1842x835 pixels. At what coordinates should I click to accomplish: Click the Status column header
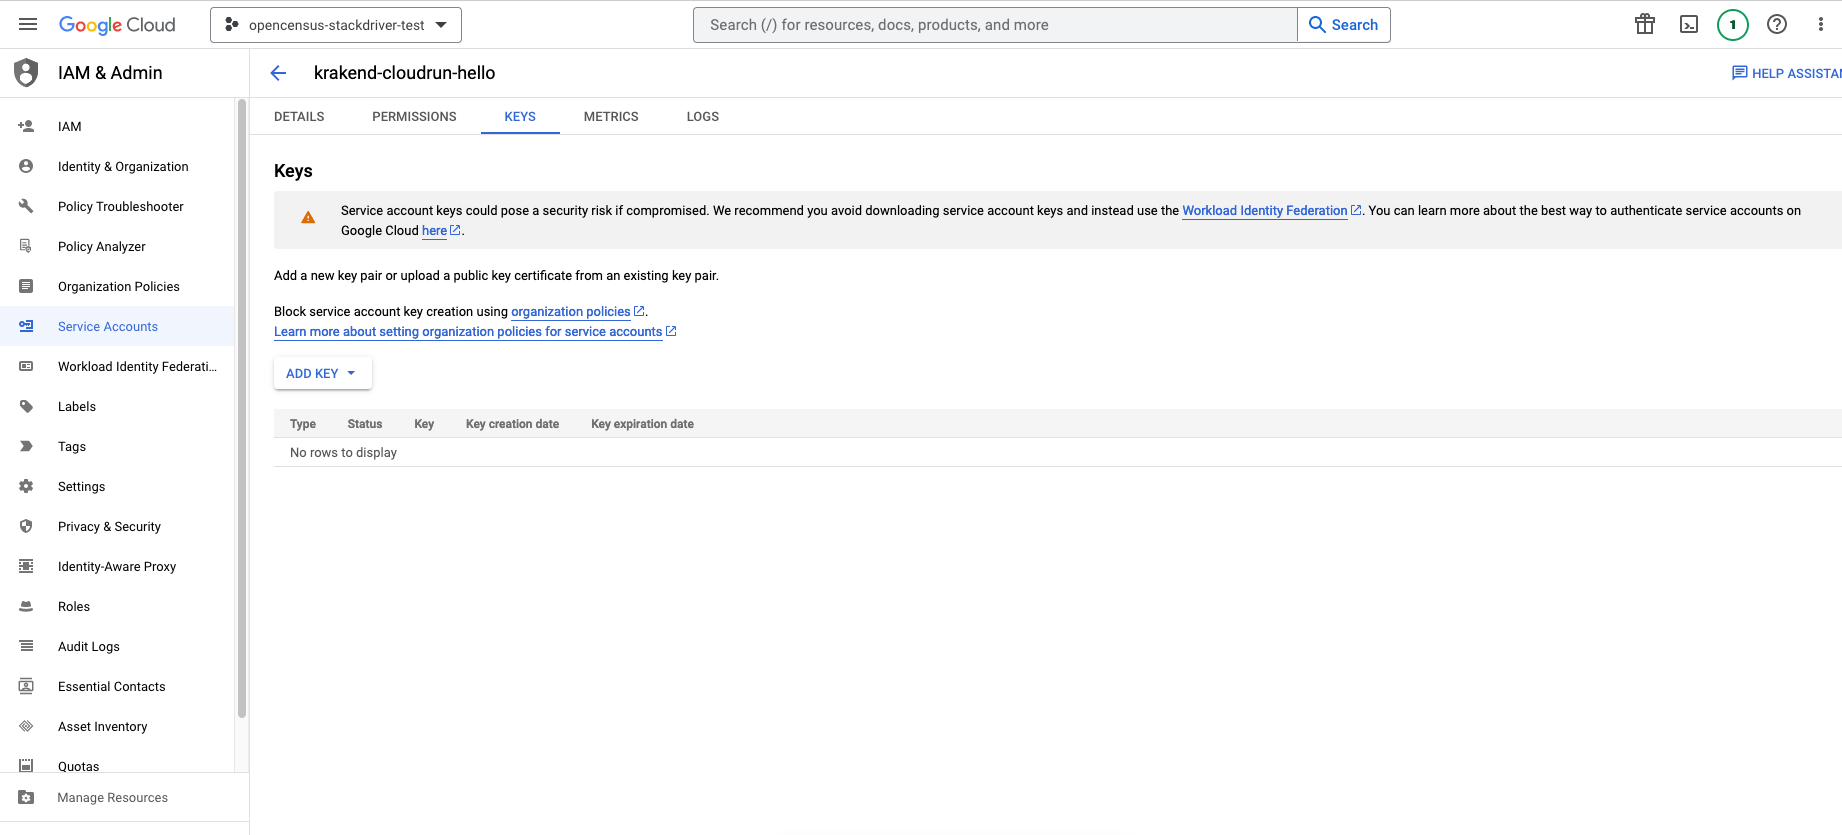pos(365,424)
